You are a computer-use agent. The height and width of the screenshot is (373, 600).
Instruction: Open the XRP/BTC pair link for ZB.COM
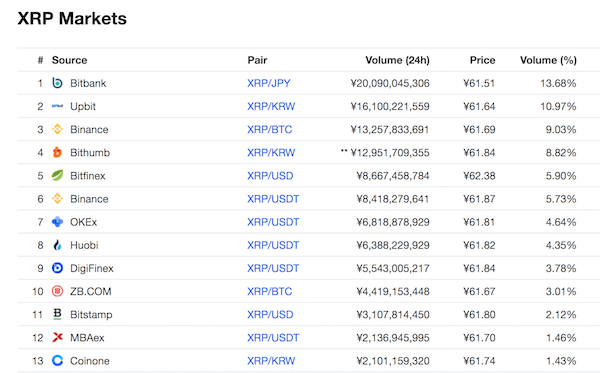coord(269,292)
